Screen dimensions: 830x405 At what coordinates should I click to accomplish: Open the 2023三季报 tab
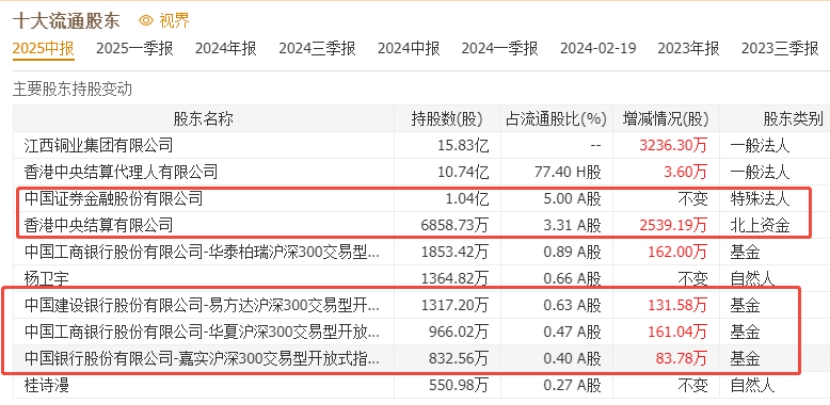[x=780, y=49]
